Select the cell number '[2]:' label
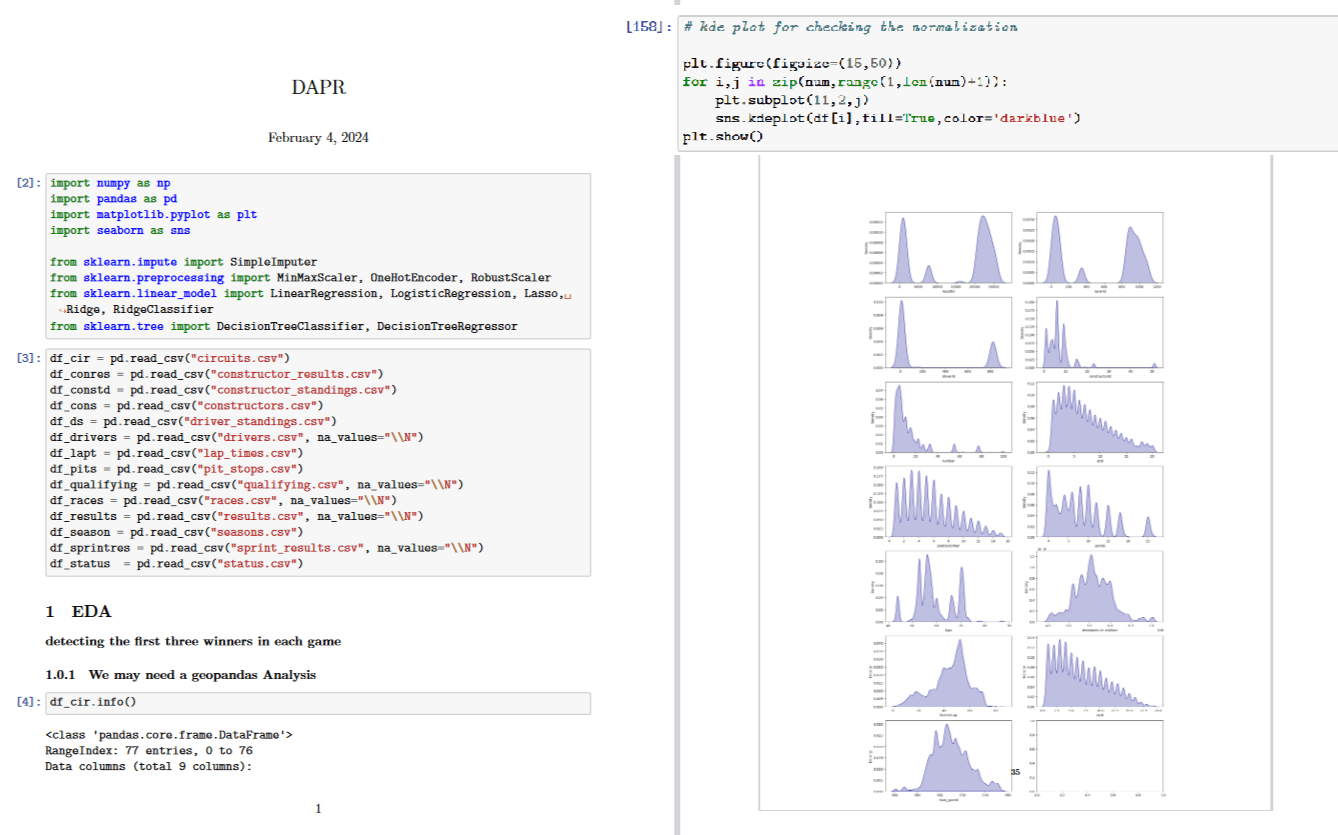The height and width of the screenshot is (835, 1338). 30,184
